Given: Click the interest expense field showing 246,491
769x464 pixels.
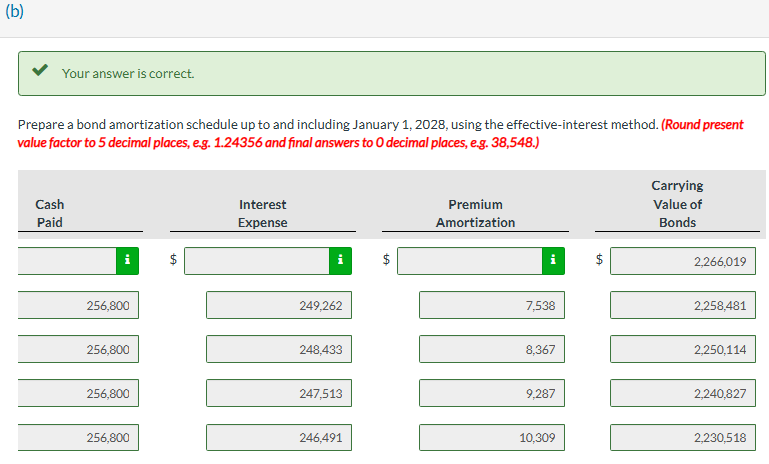Looking at the screenshot, I should pos(279,437).
